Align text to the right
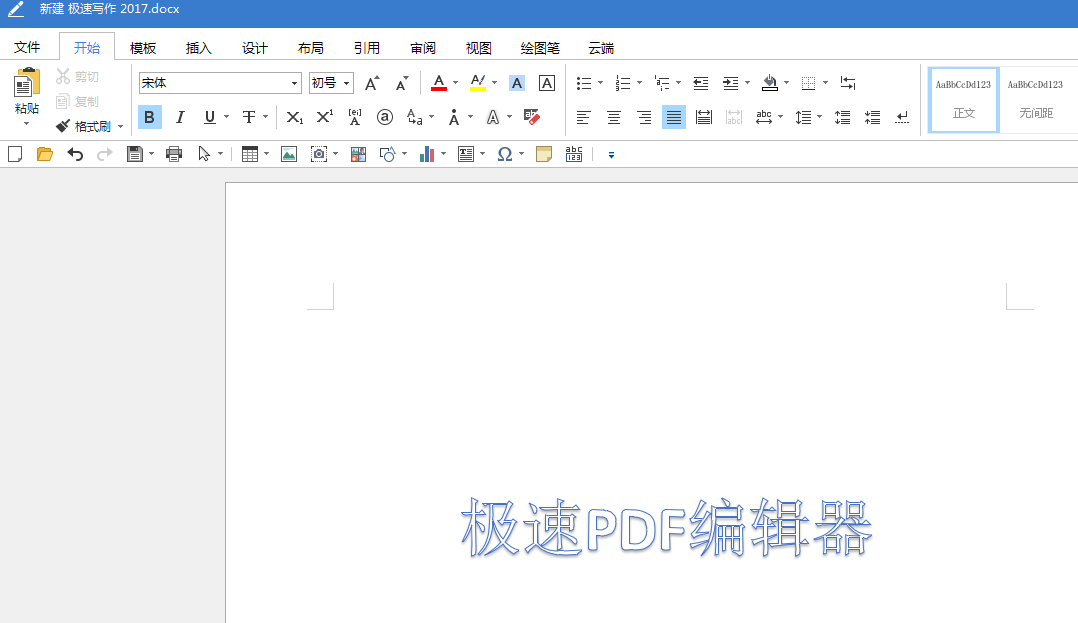The width and height of the screenshot is (1078, 623). pos(644,118)
